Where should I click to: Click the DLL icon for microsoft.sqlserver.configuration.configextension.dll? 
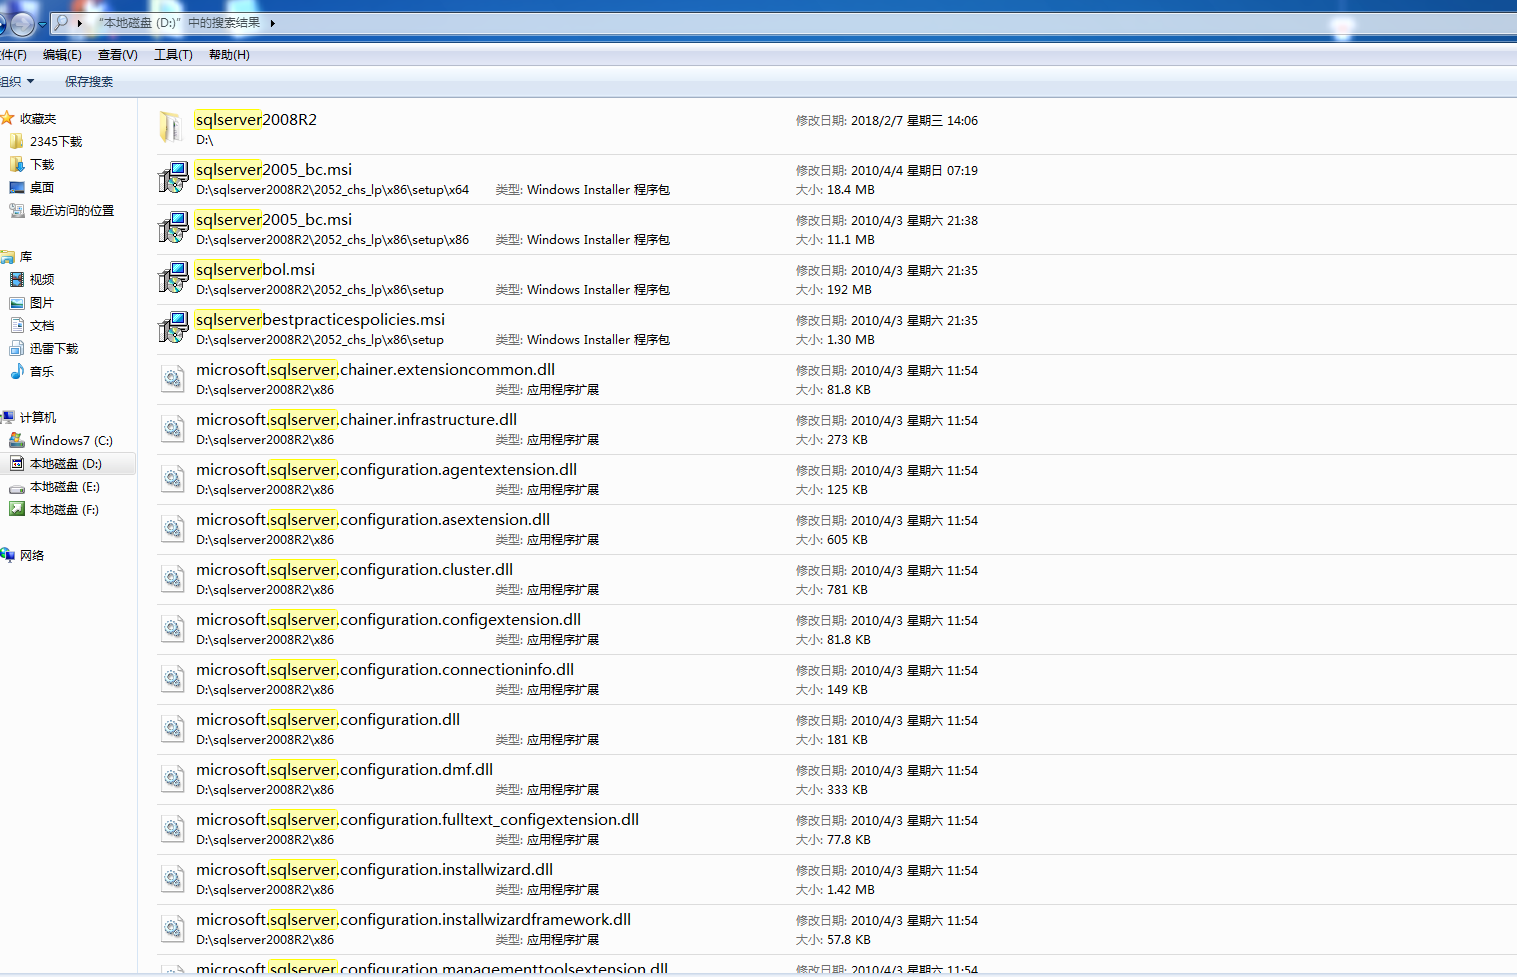[x=173, y=629]
